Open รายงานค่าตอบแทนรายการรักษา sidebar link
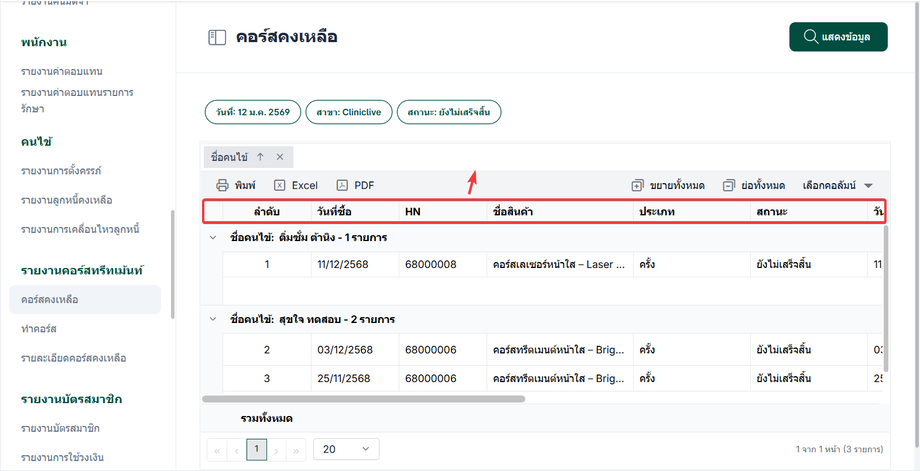Image resolution: width=920 pixels, height=471 pixels. tap(77, 101)
